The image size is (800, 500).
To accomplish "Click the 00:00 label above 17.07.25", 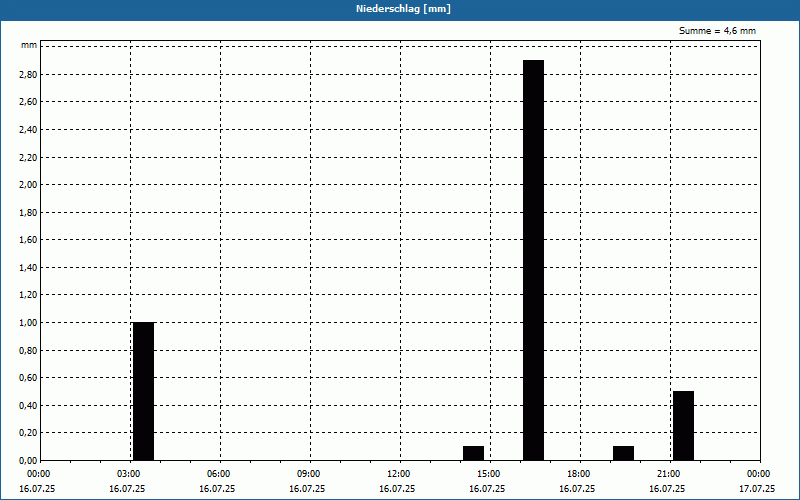I will [759, 474].
